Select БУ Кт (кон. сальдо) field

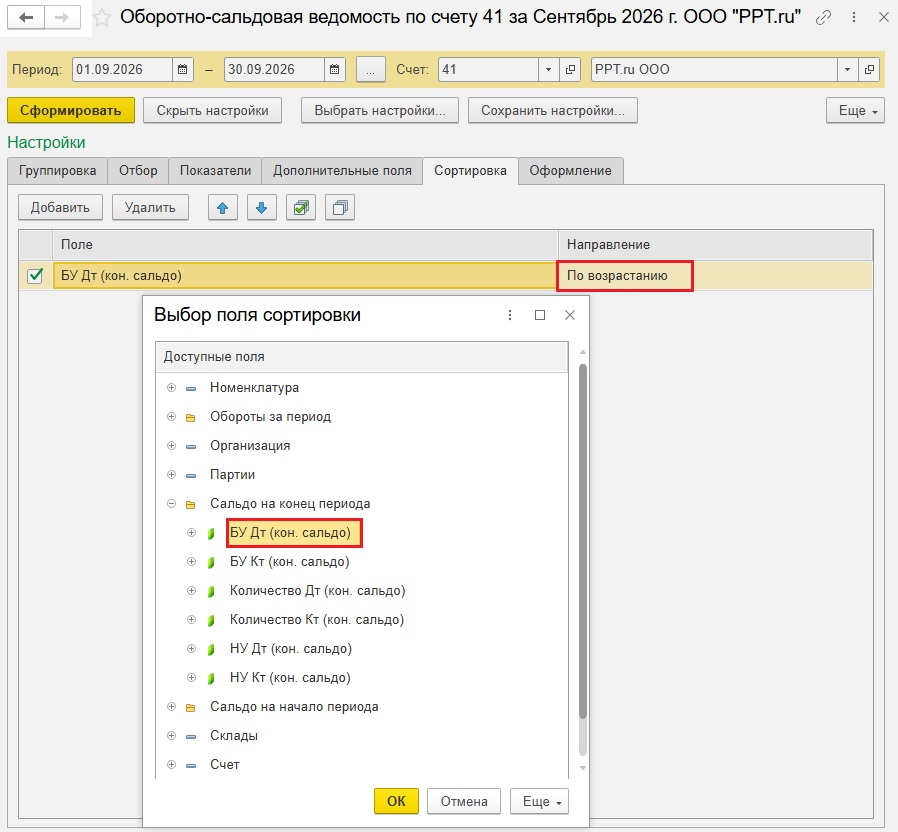289,562
